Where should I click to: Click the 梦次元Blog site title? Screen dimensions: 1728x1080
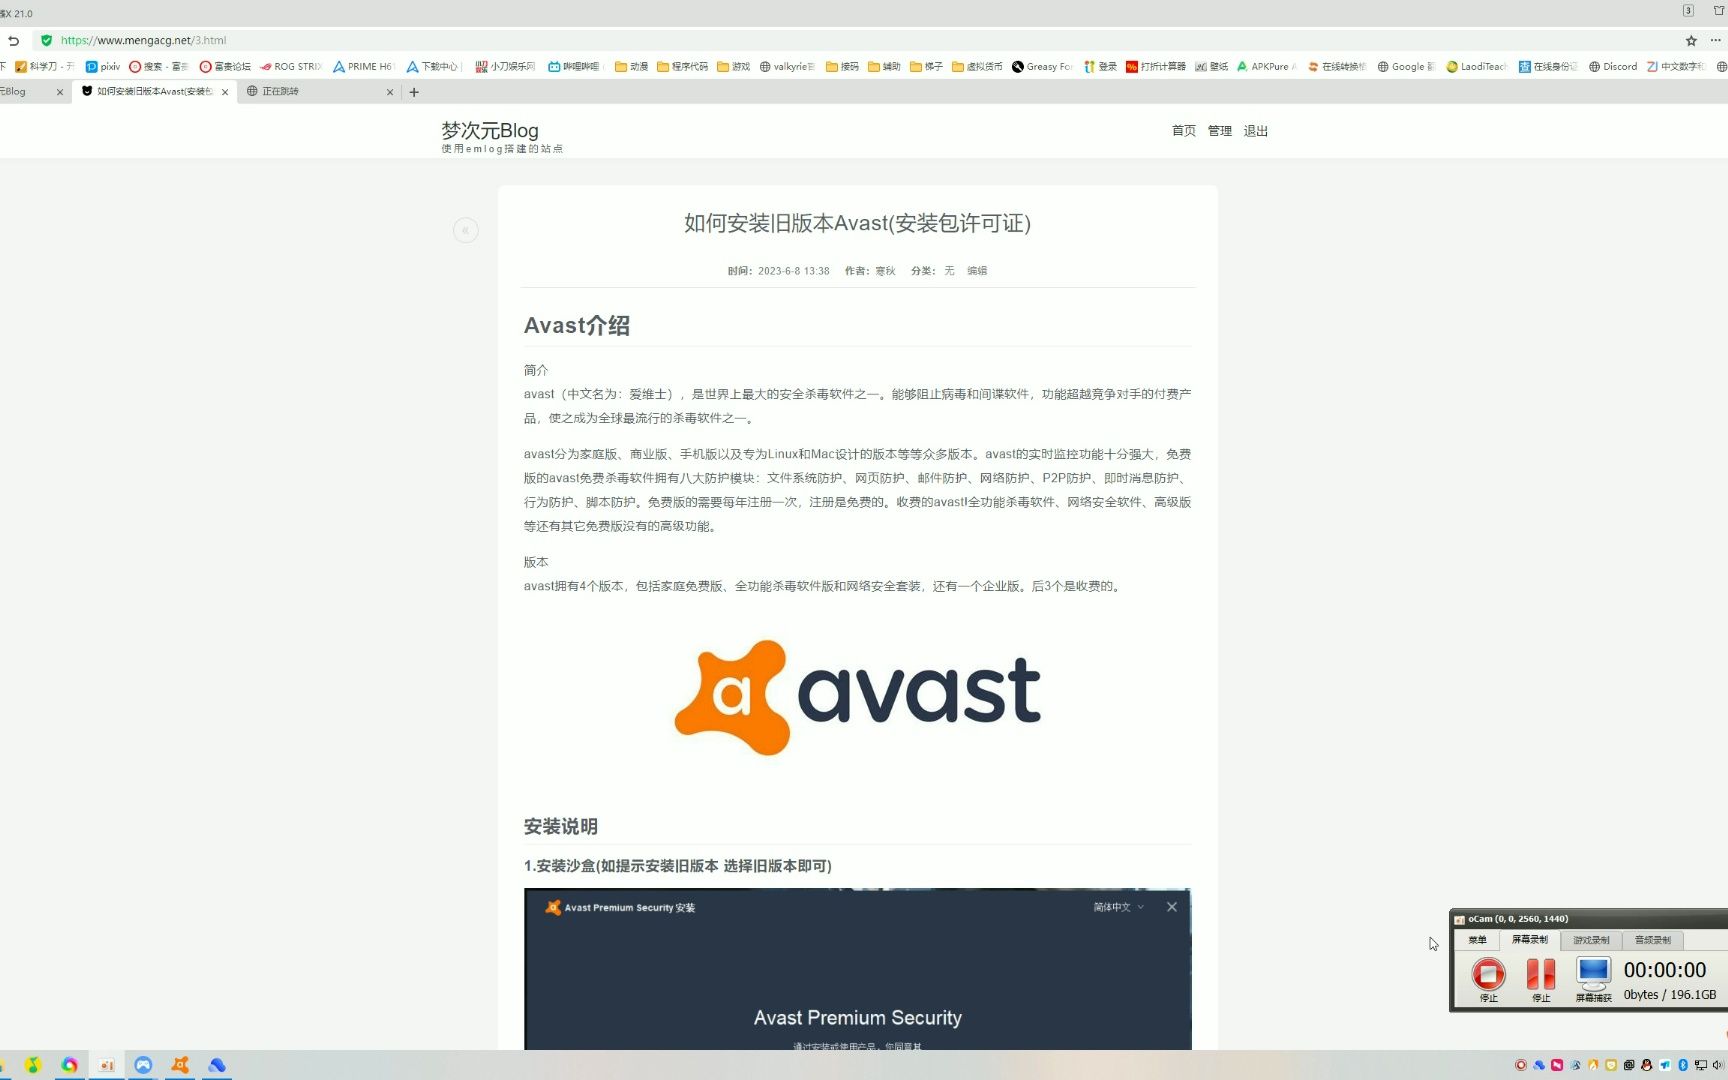pyautogui.click(x=490, y=130)
